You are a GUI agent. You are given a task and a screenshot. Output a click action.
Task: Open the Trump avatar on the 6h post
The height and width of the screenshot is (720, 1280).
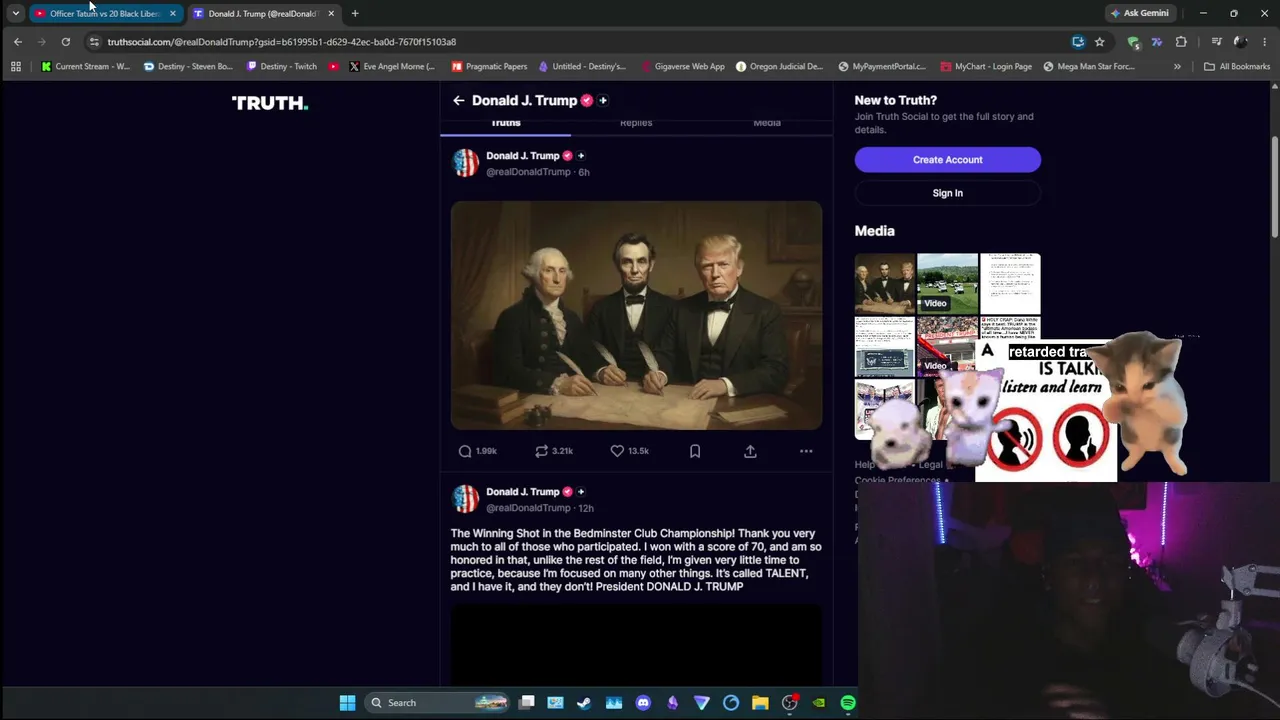tap(465, 163)
